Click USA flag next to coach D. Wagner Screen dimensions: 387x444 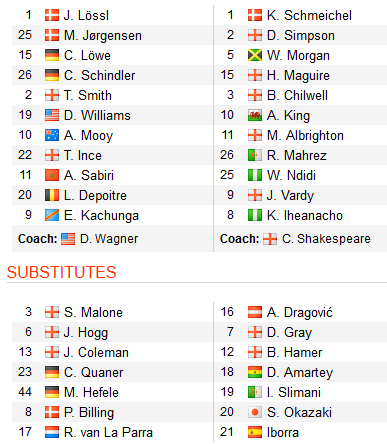pos(68,239)
